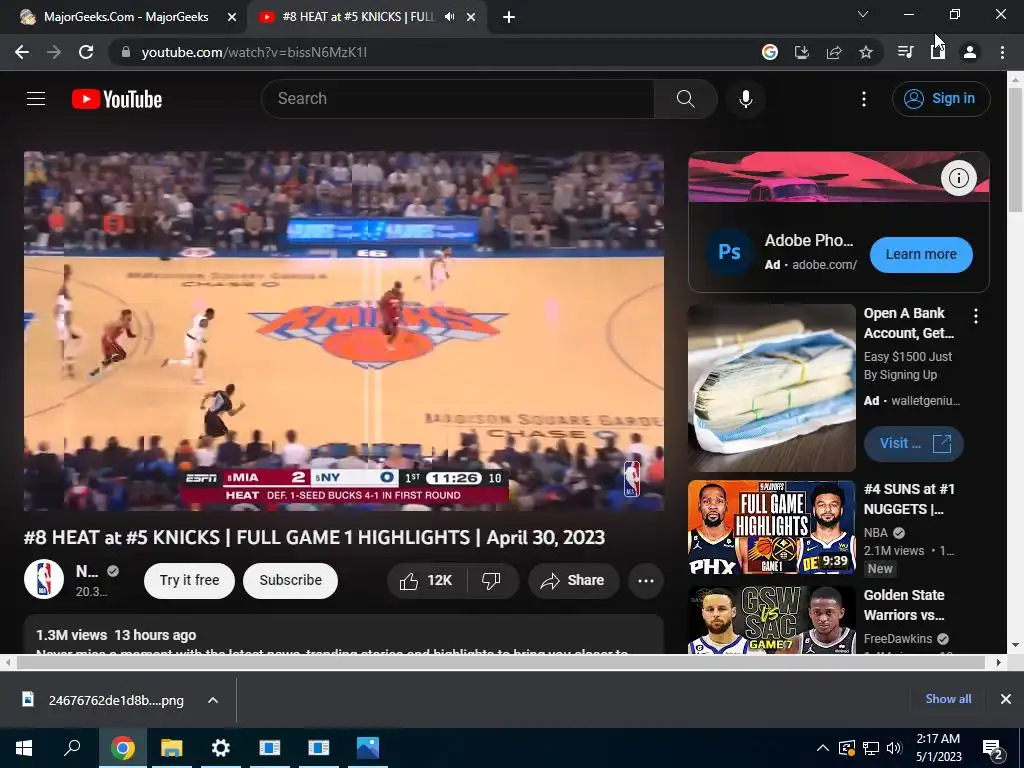This screenshot has width=1024, height=768.
Task: Expand downloaded png file options chevron
Action: point(212,700)
